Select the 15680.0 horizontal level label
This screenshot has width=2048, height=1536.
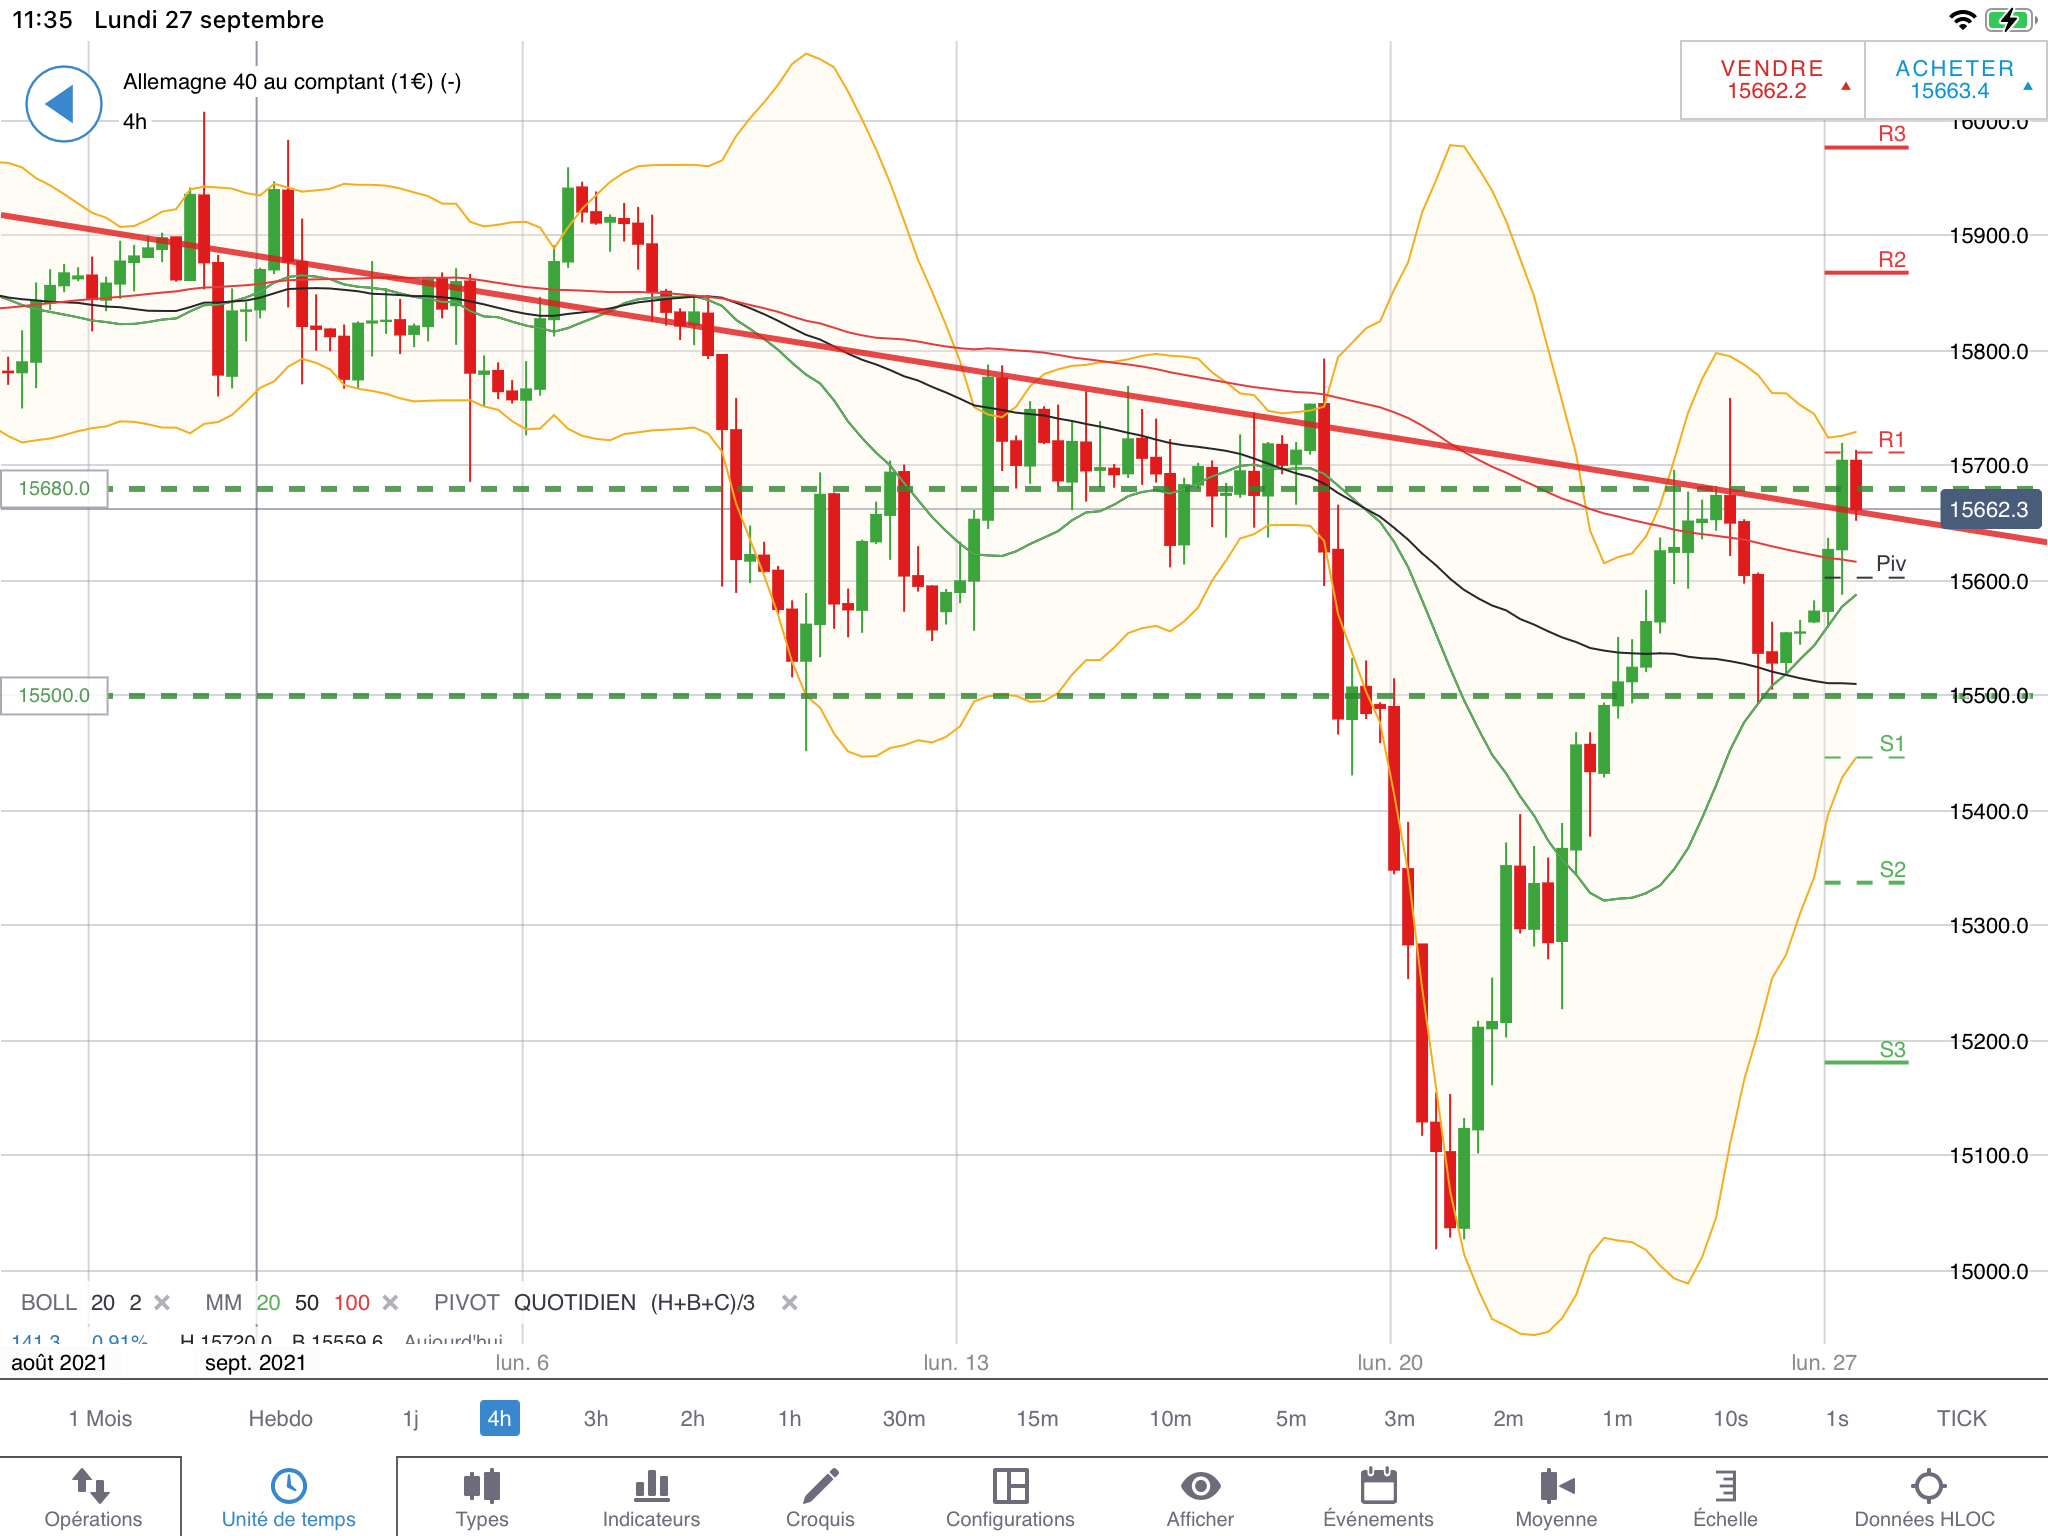(54, 488)
